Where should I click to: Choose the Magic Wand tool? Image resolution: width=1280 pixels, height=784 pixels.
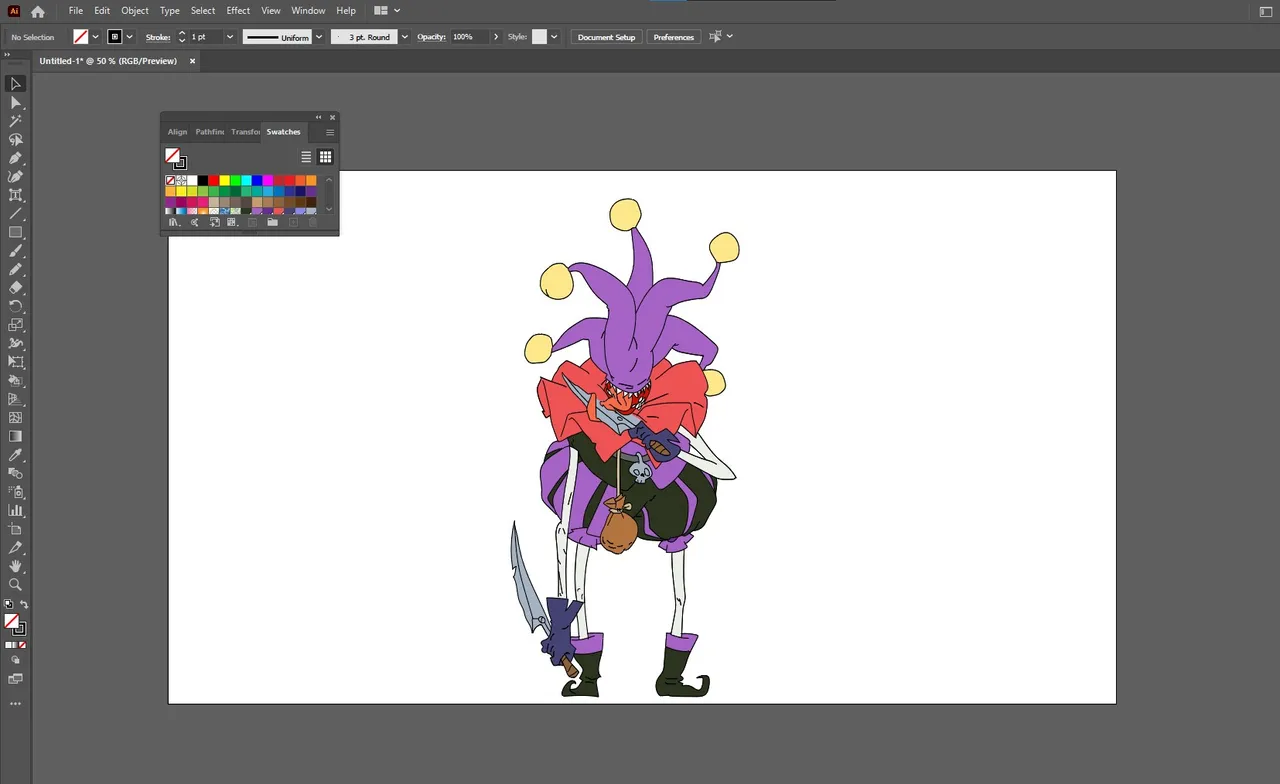coord(15,121)
